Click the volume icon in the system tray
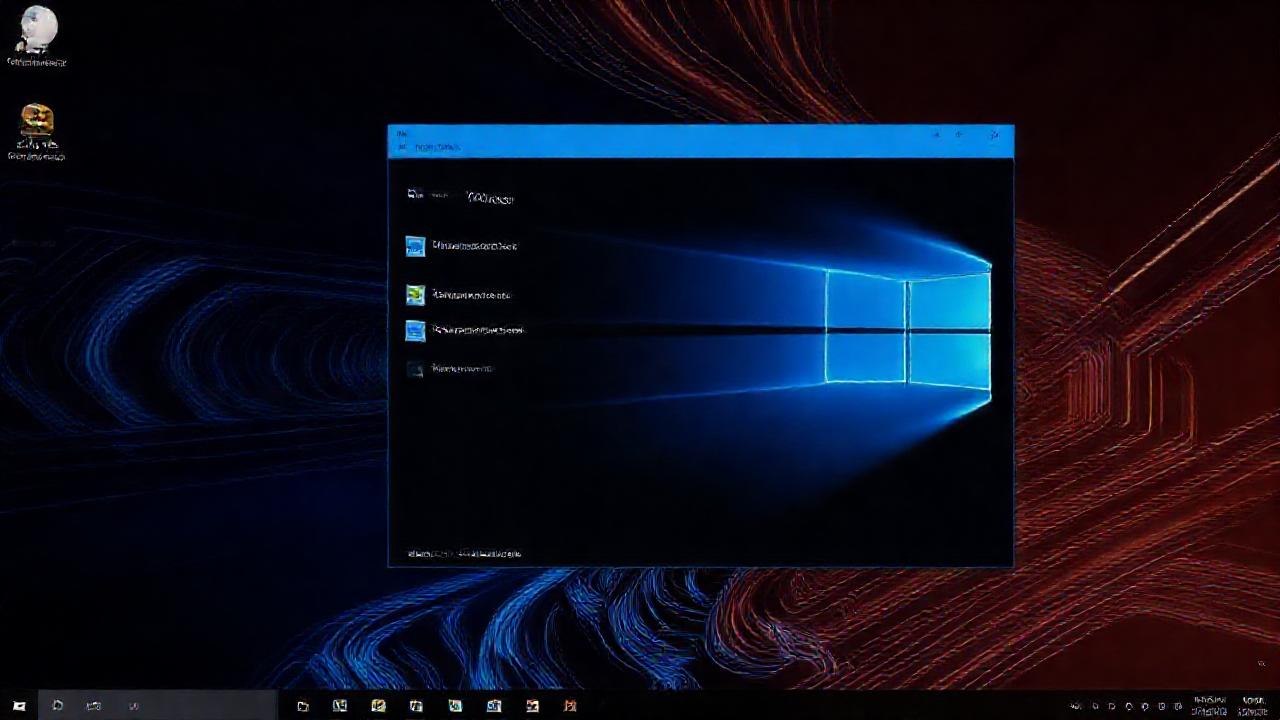The image size is (1280, 720). [1144, 706]
